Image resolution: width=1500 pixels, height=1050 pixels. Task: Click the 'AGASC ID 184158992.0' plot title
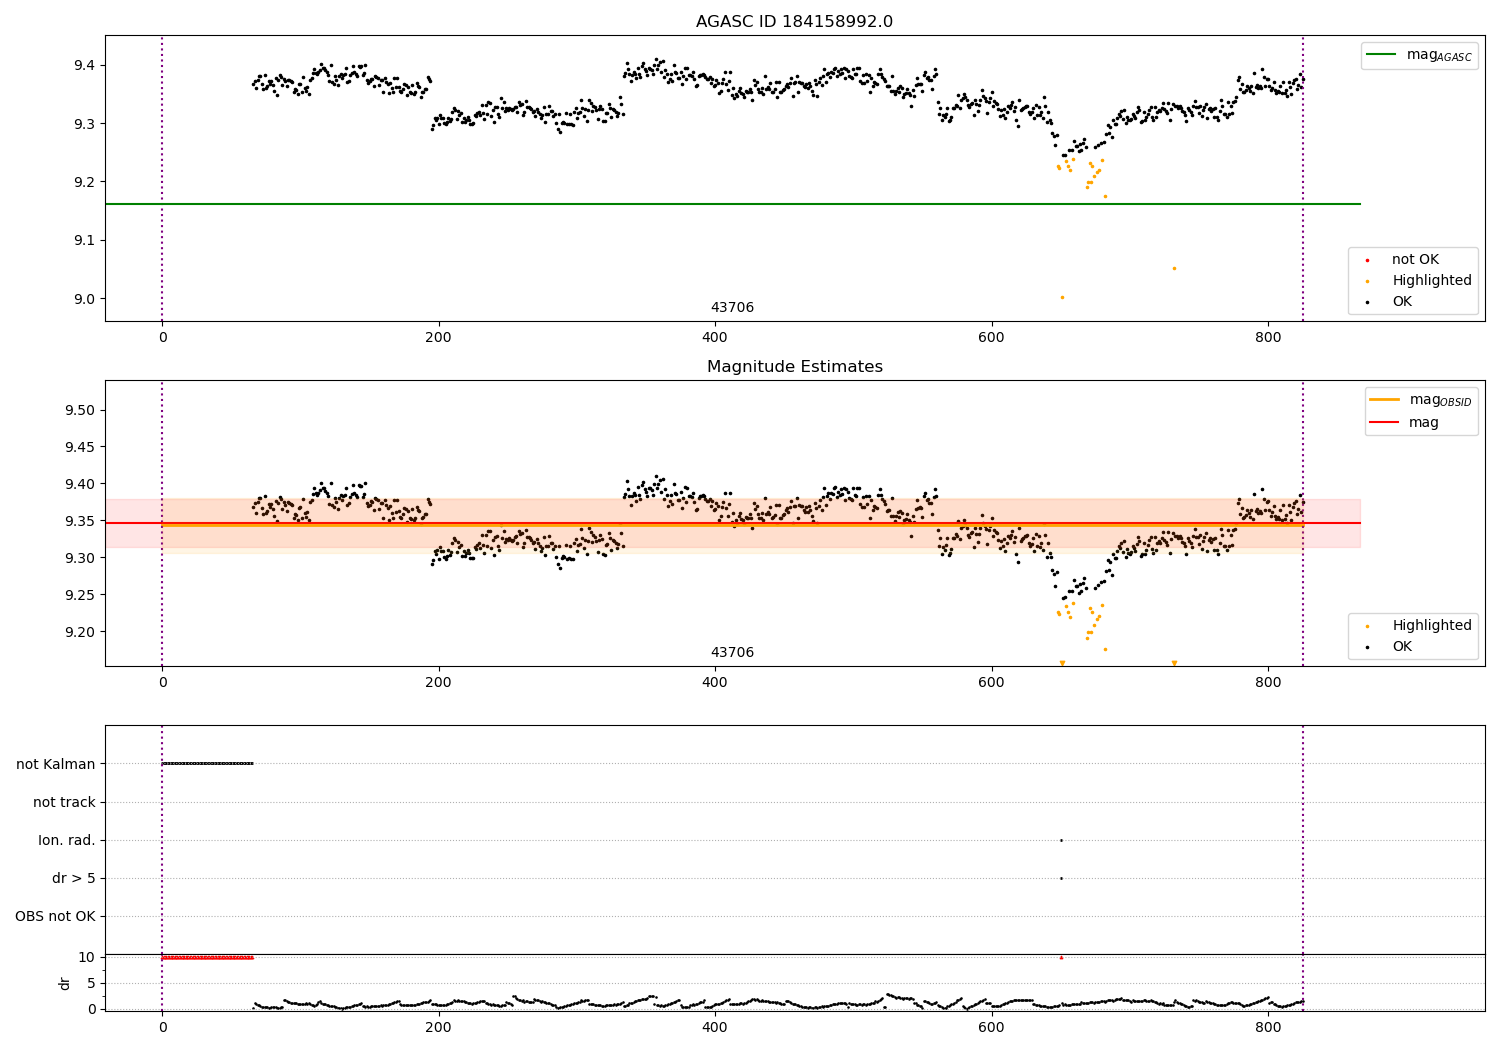point(794,22)
